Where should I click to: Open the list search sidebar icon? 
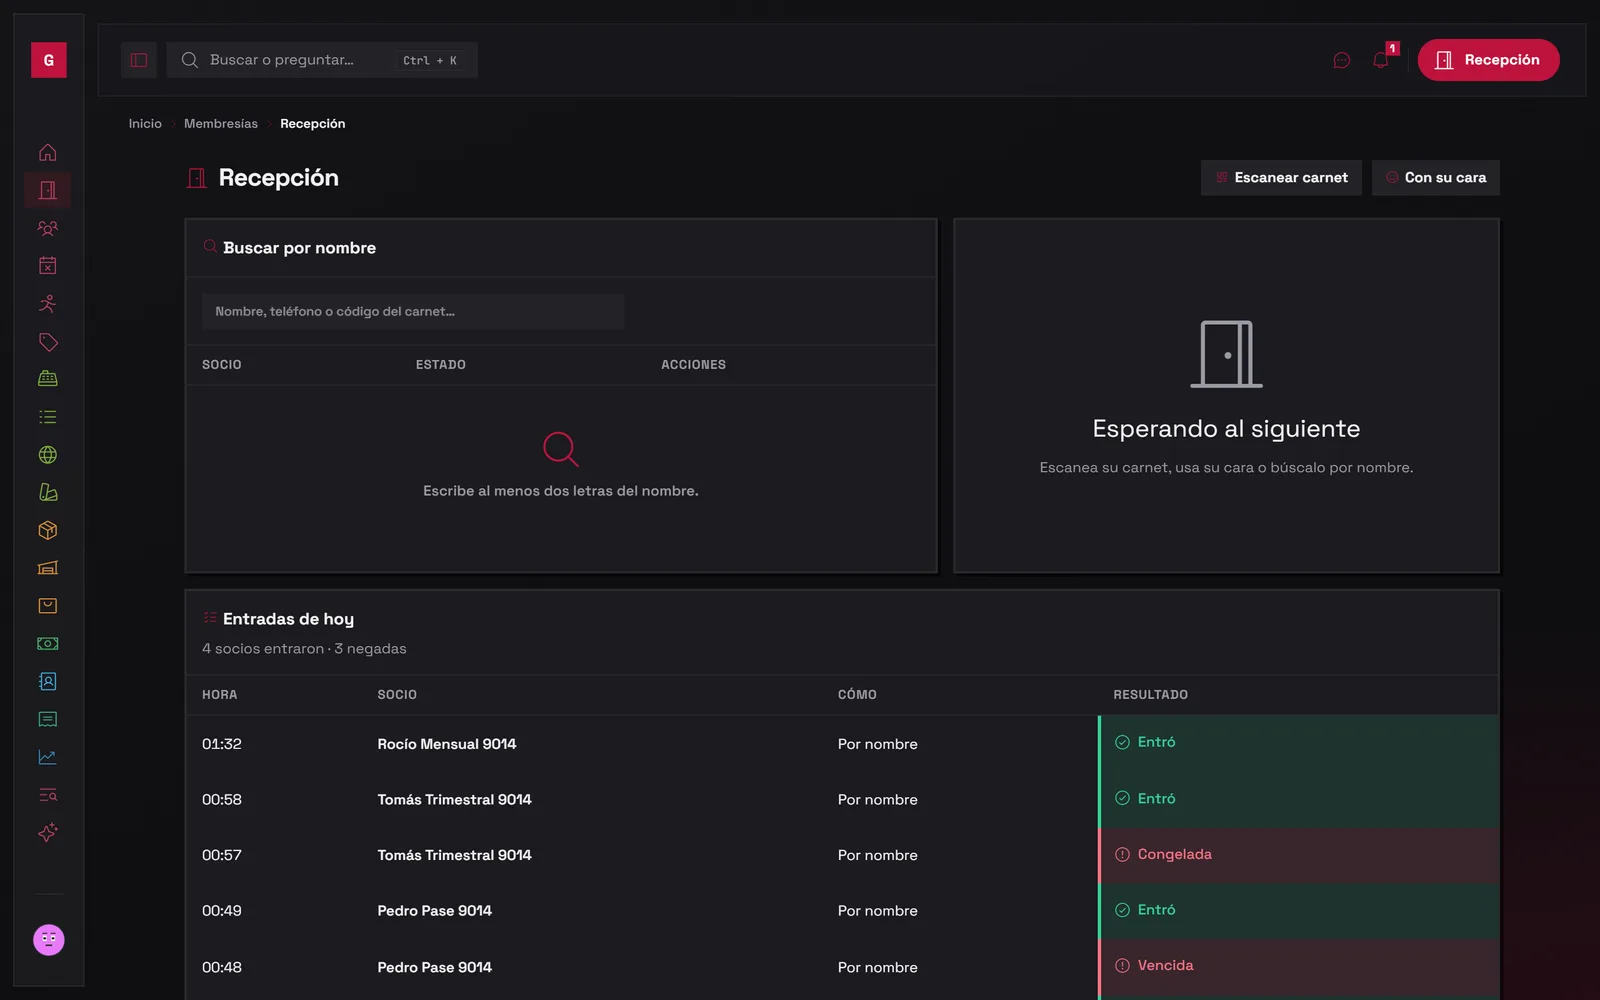pos(47,795)
